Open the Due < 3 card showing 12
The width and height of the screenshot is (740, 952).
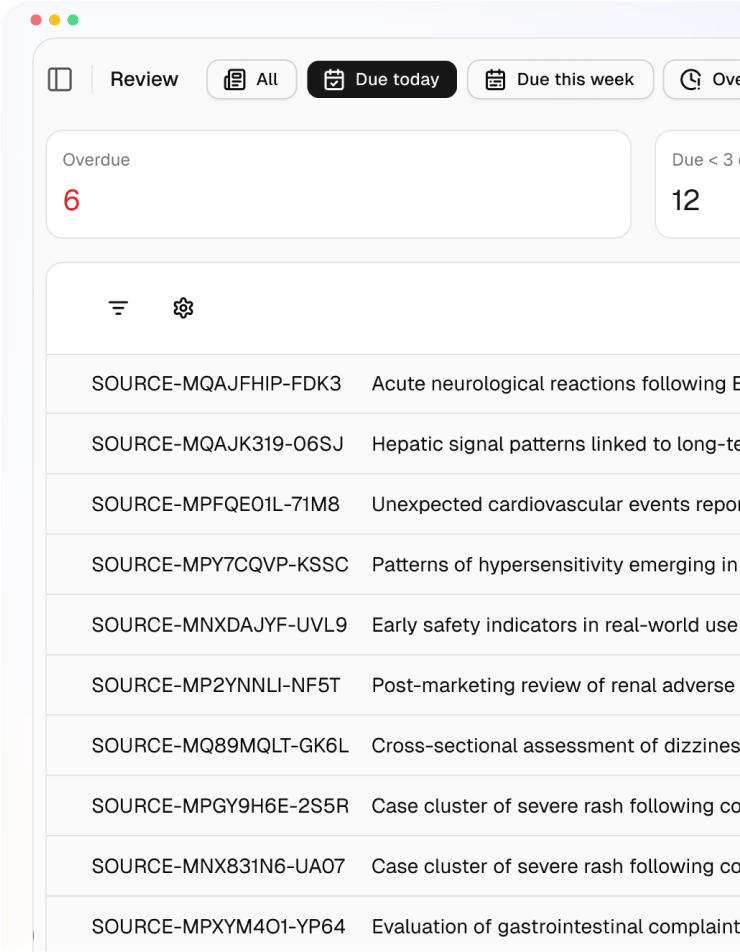[698, 184]
